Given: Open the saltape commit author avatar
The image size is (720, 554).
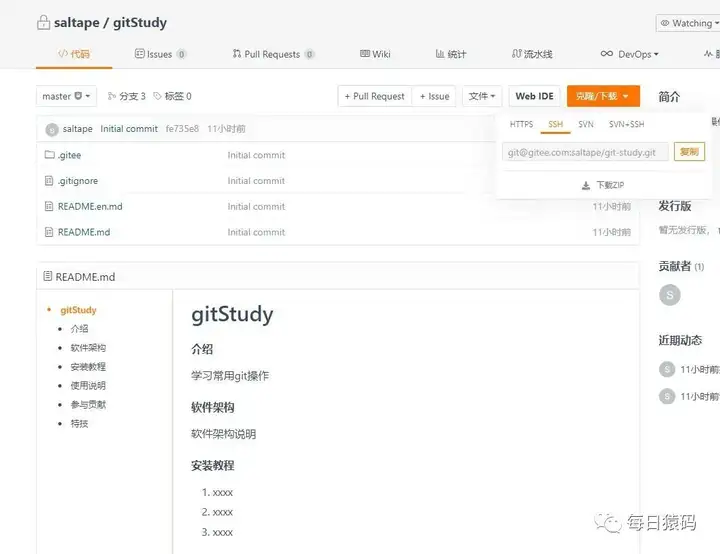Looking at the screenshot, I should [52, 130].
